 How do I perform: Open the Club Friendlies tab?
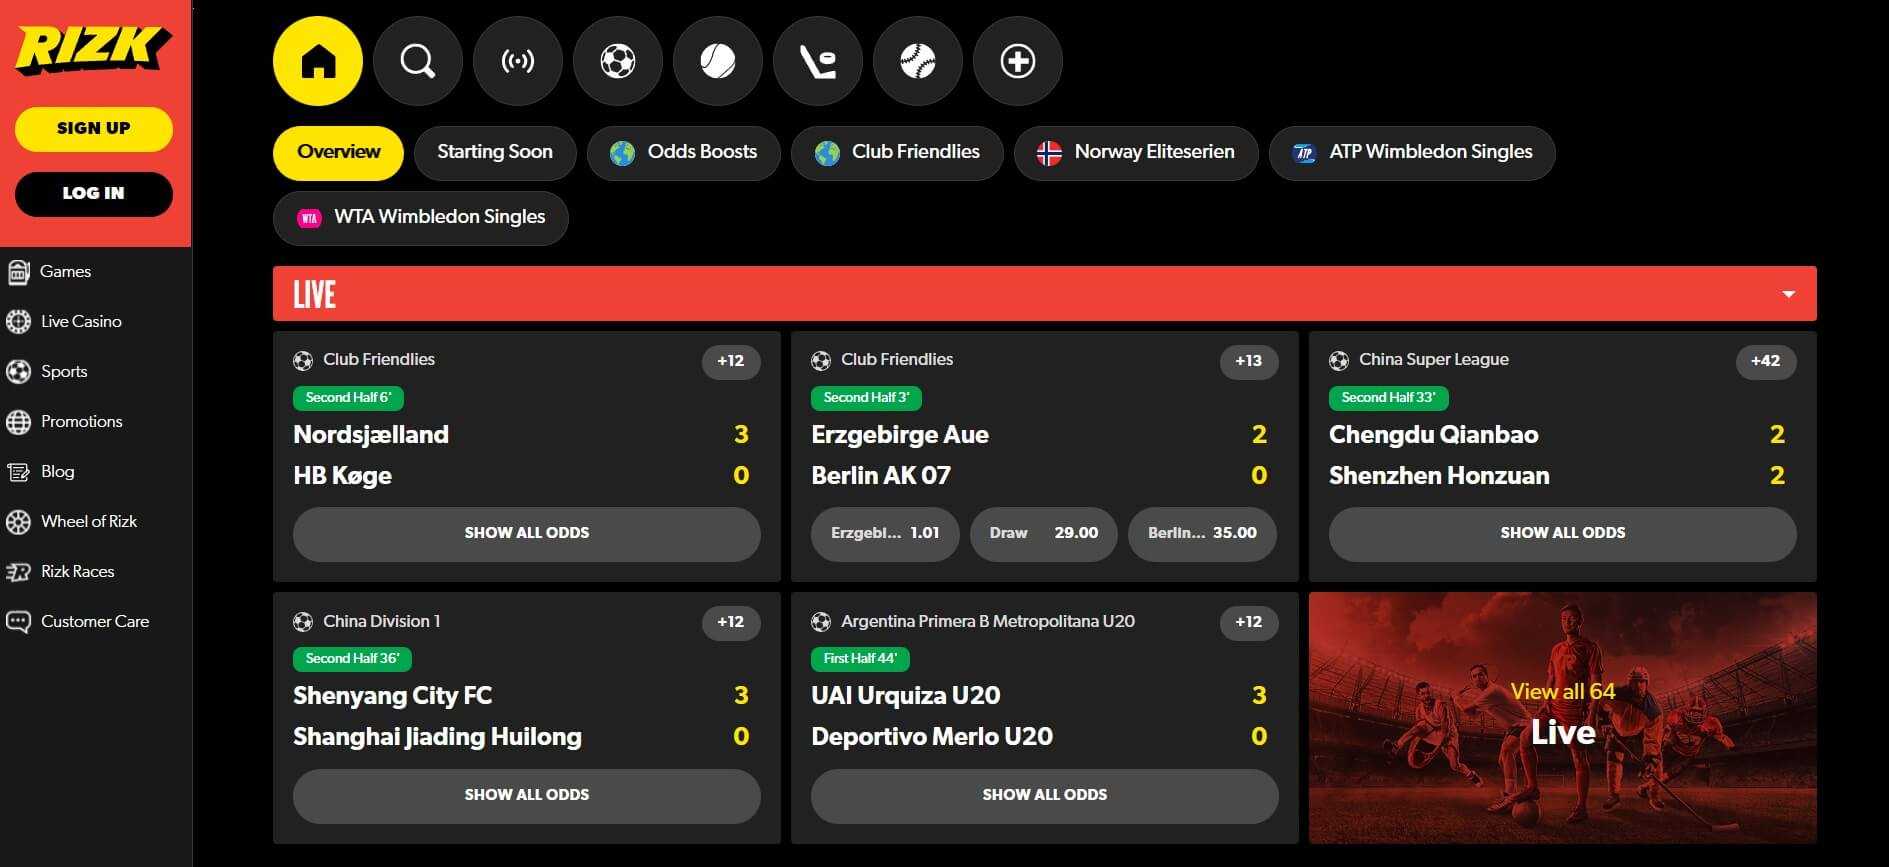pyautogui.click(x=897, y=152)
